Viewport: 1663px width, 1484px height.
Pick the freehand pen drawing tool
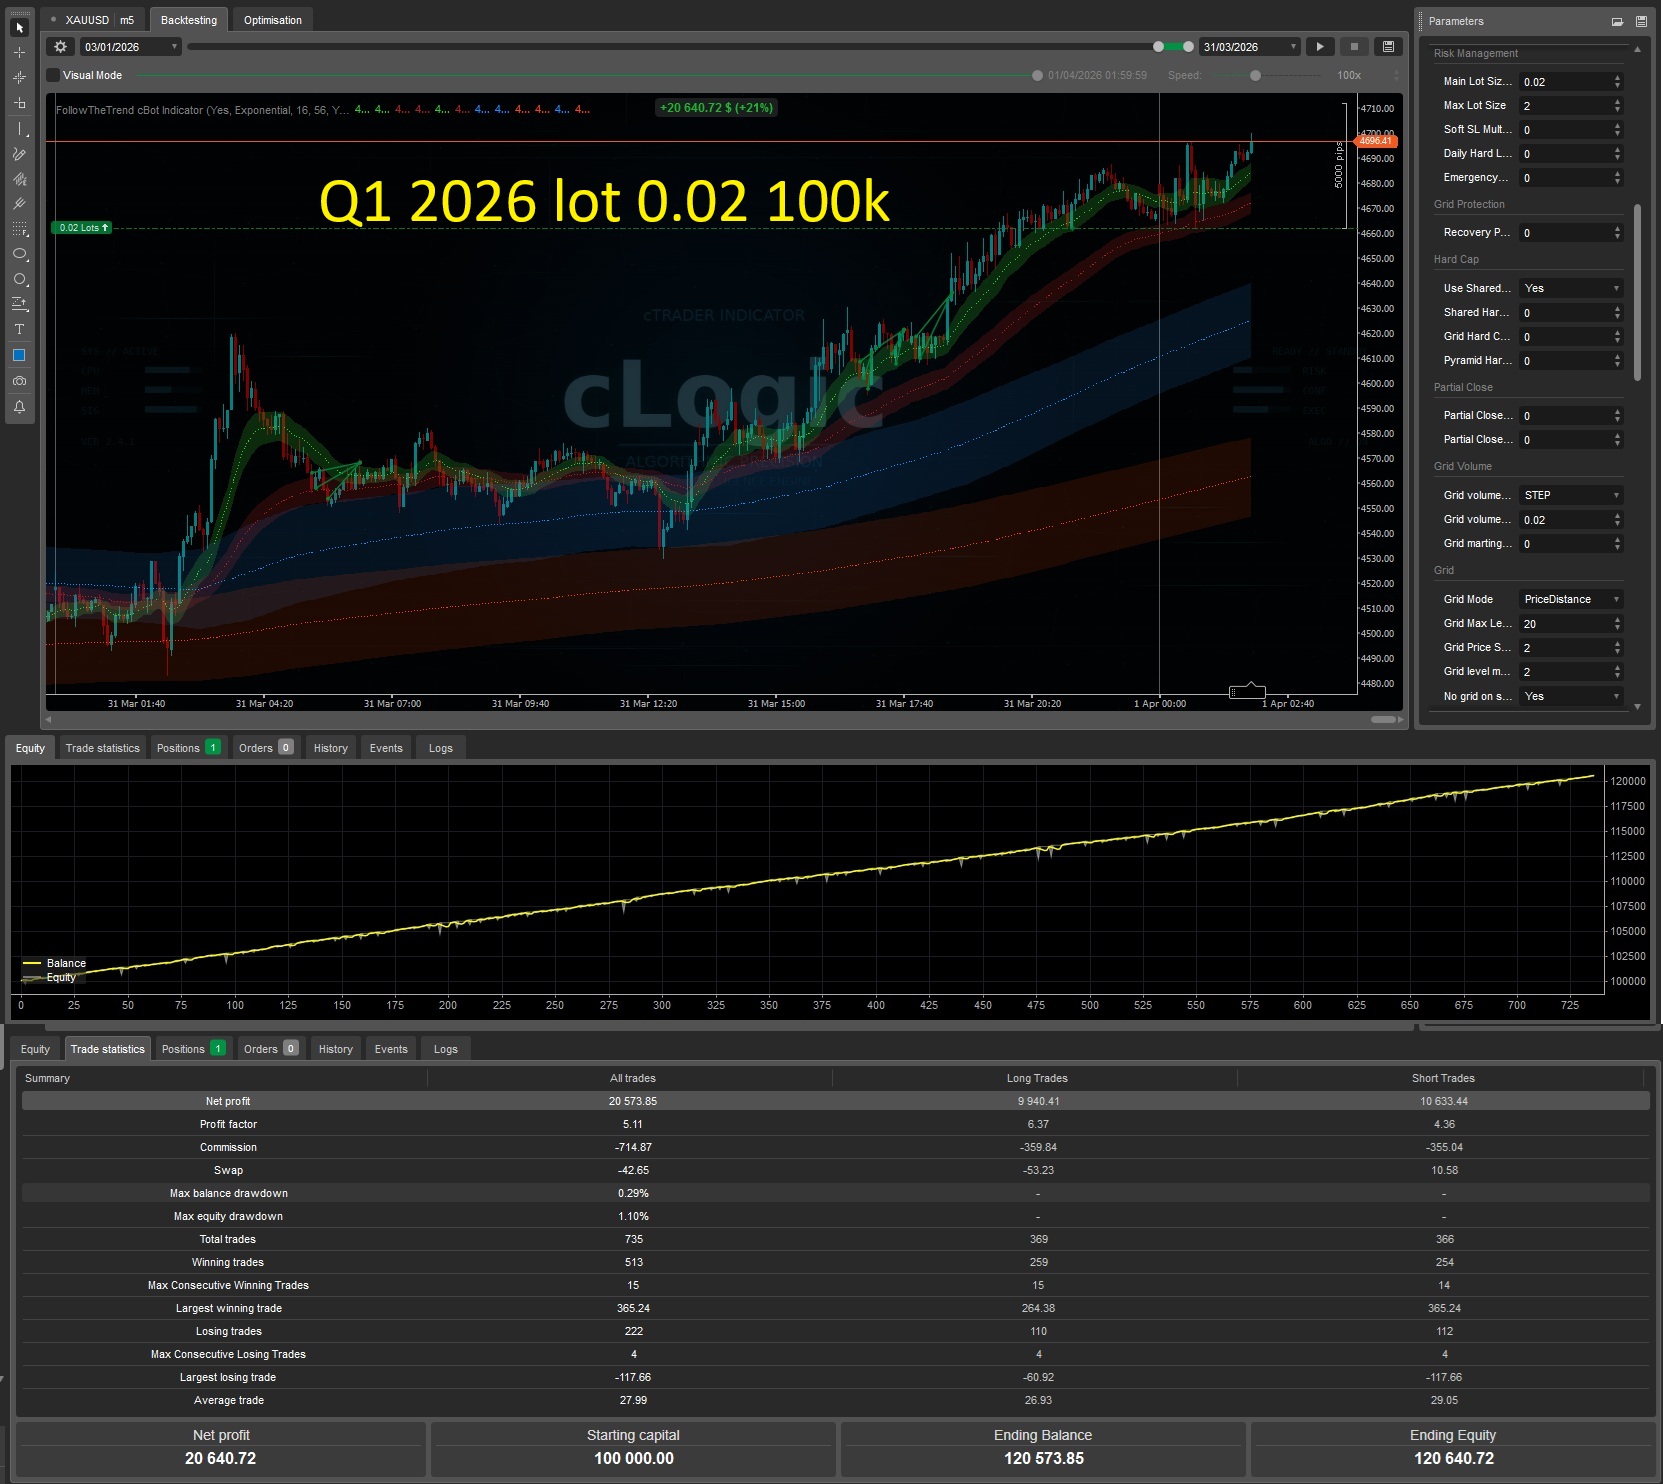19,154
